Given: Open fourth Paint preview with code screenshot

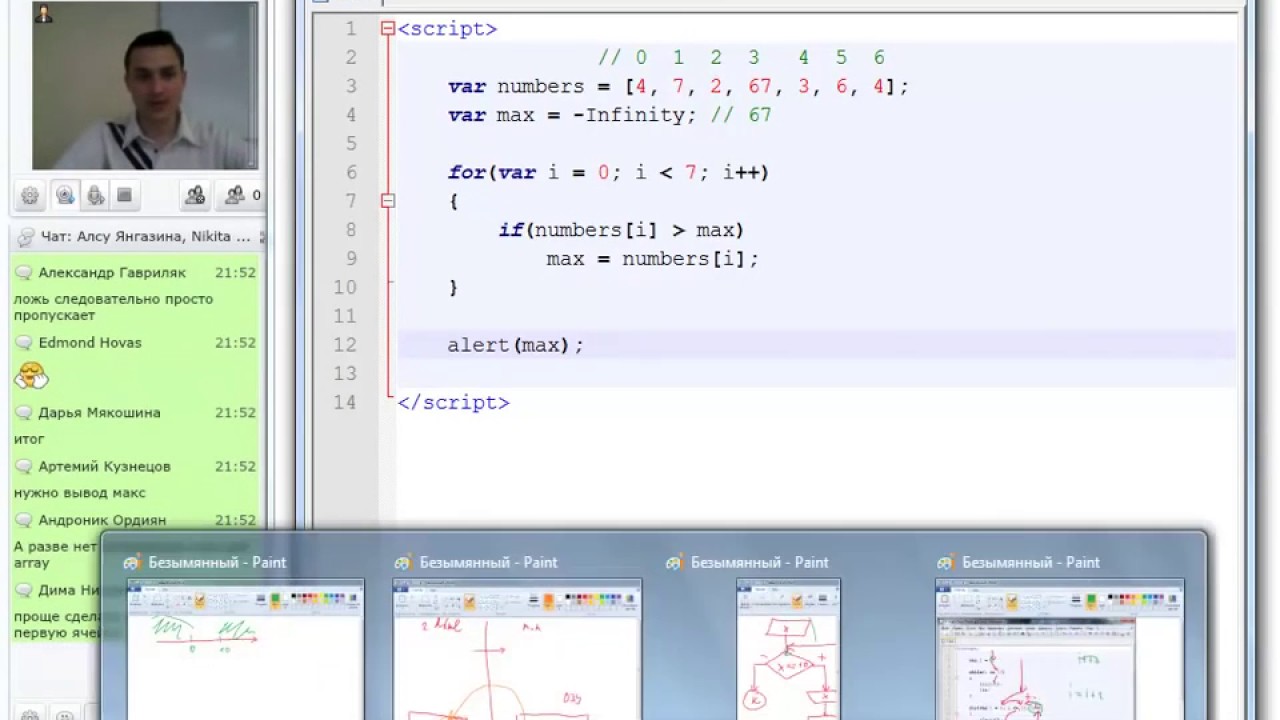Looking at the screenshot, I should coord(1060,648).
